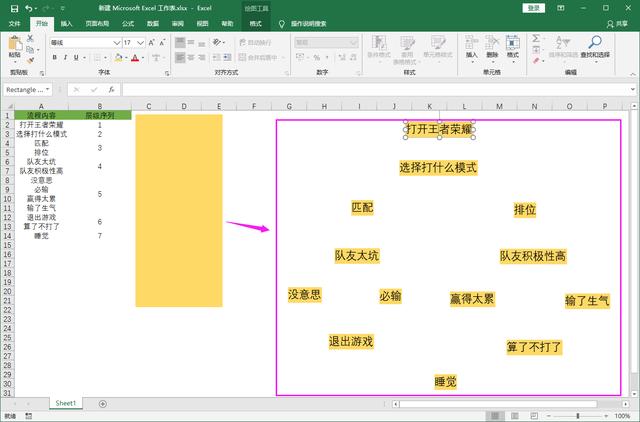Click the Format cells icon

[513, 46]
